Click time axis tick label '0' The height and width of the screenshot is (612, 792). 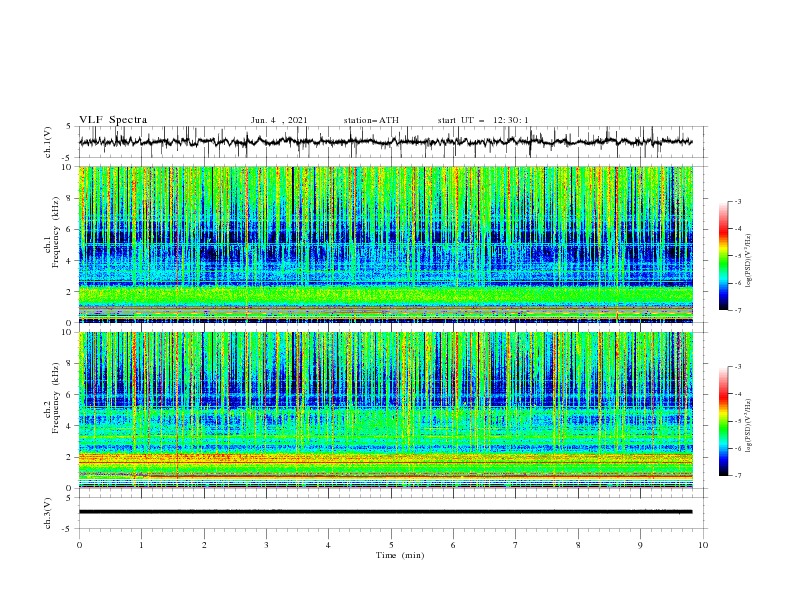tap(79, 545)
